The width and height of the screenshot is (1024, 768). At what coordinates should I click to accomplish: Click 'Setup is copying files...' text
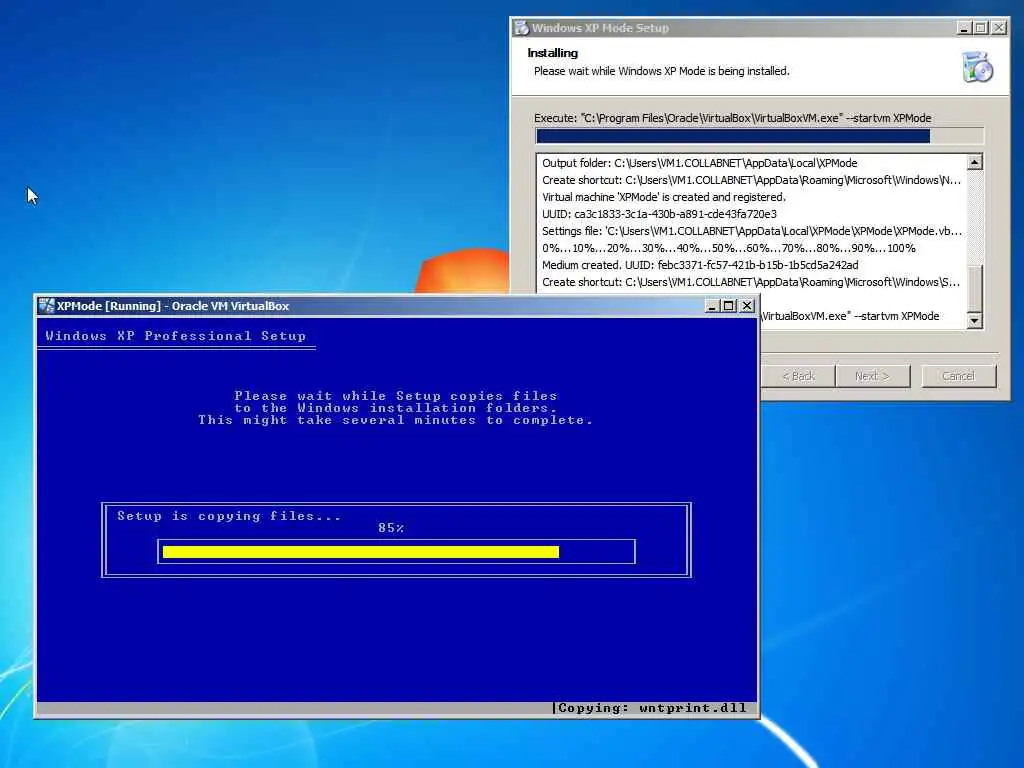coord(229,516)
